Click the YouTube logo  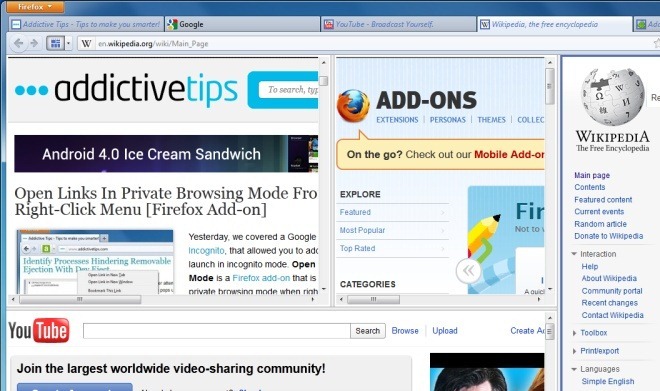tap(39, 330)
